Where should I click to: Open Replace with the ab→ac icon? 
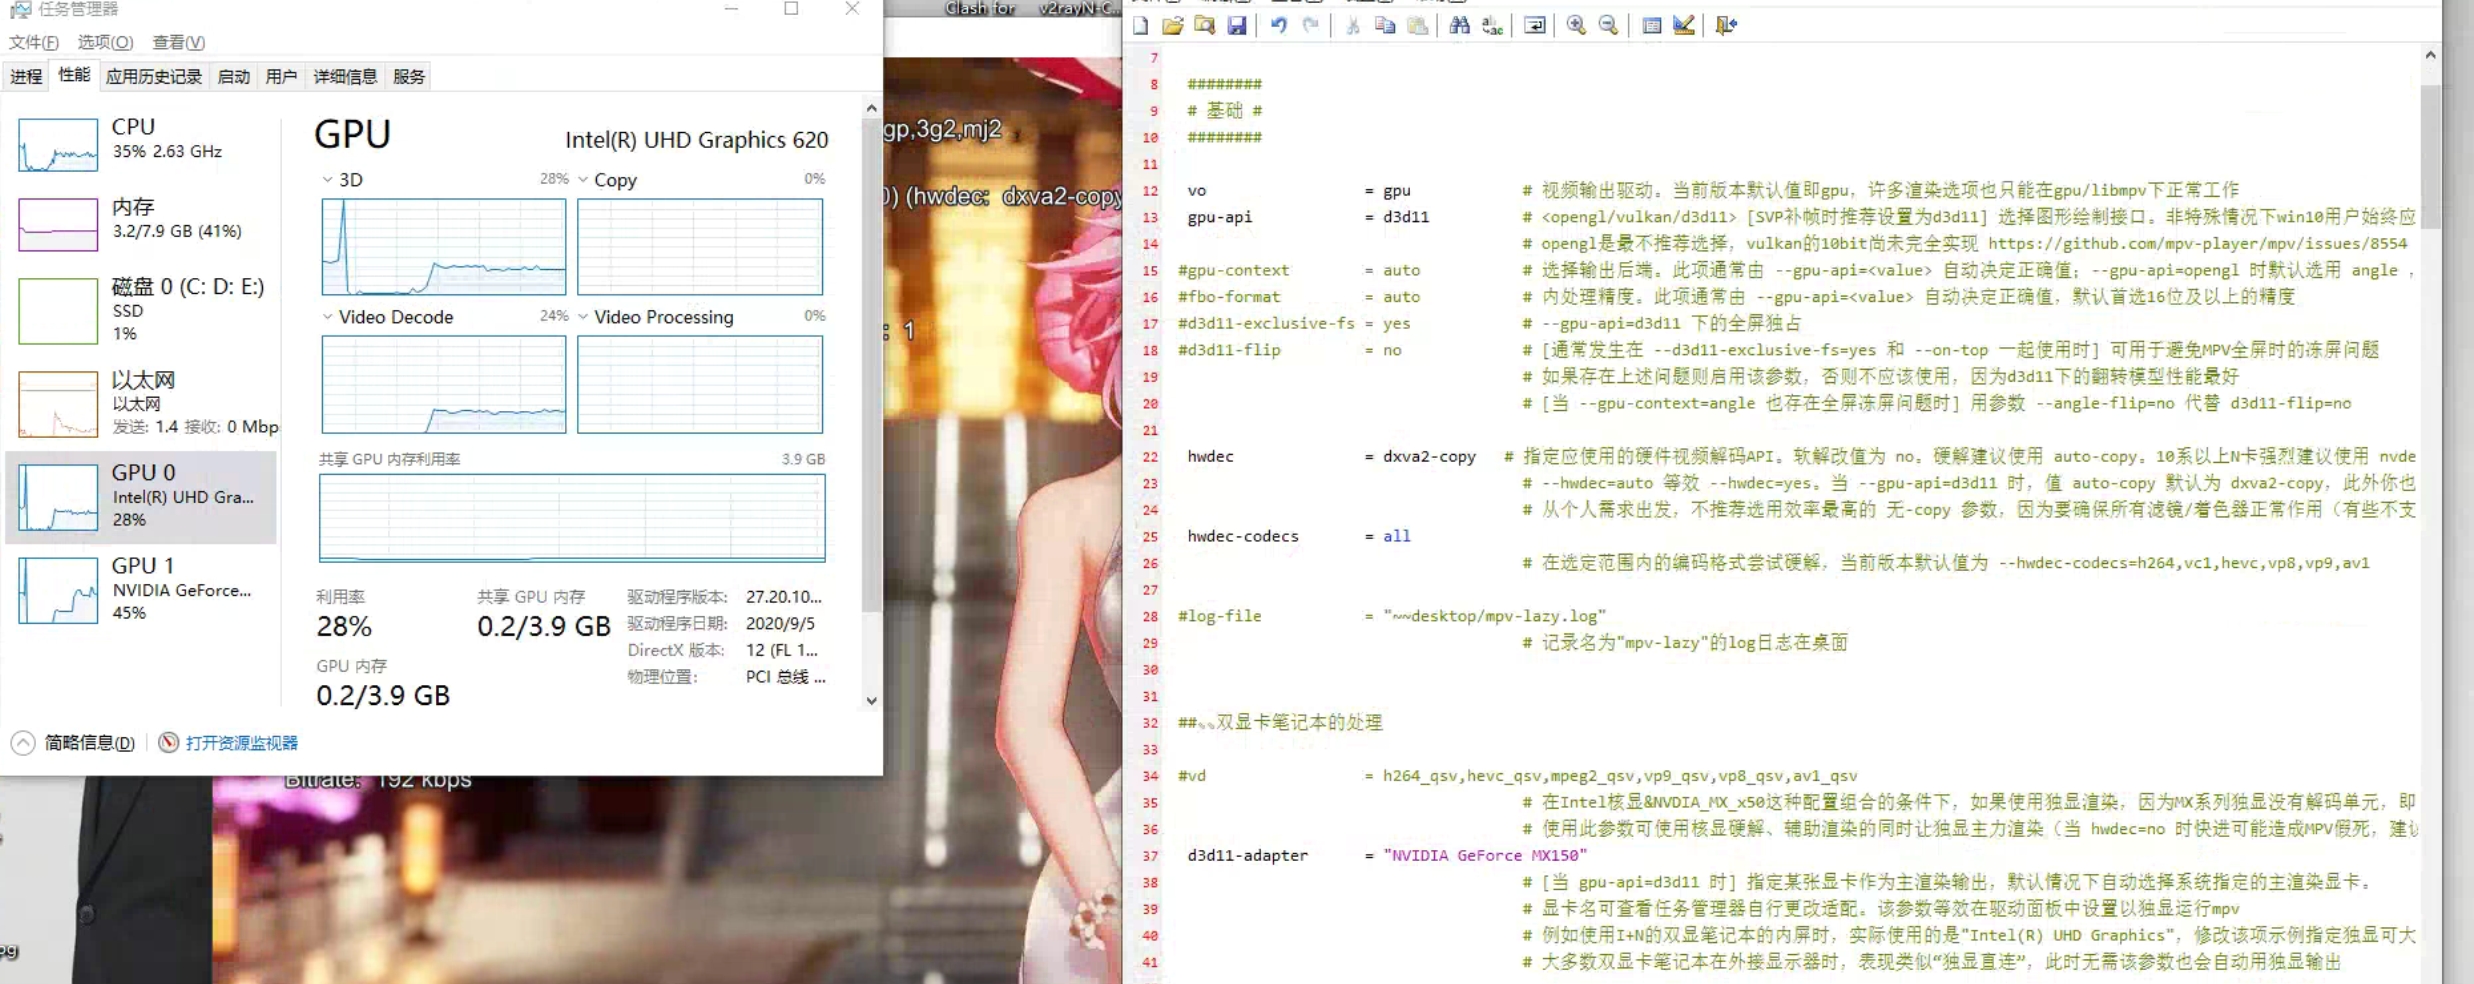(x=1492, y=25)
